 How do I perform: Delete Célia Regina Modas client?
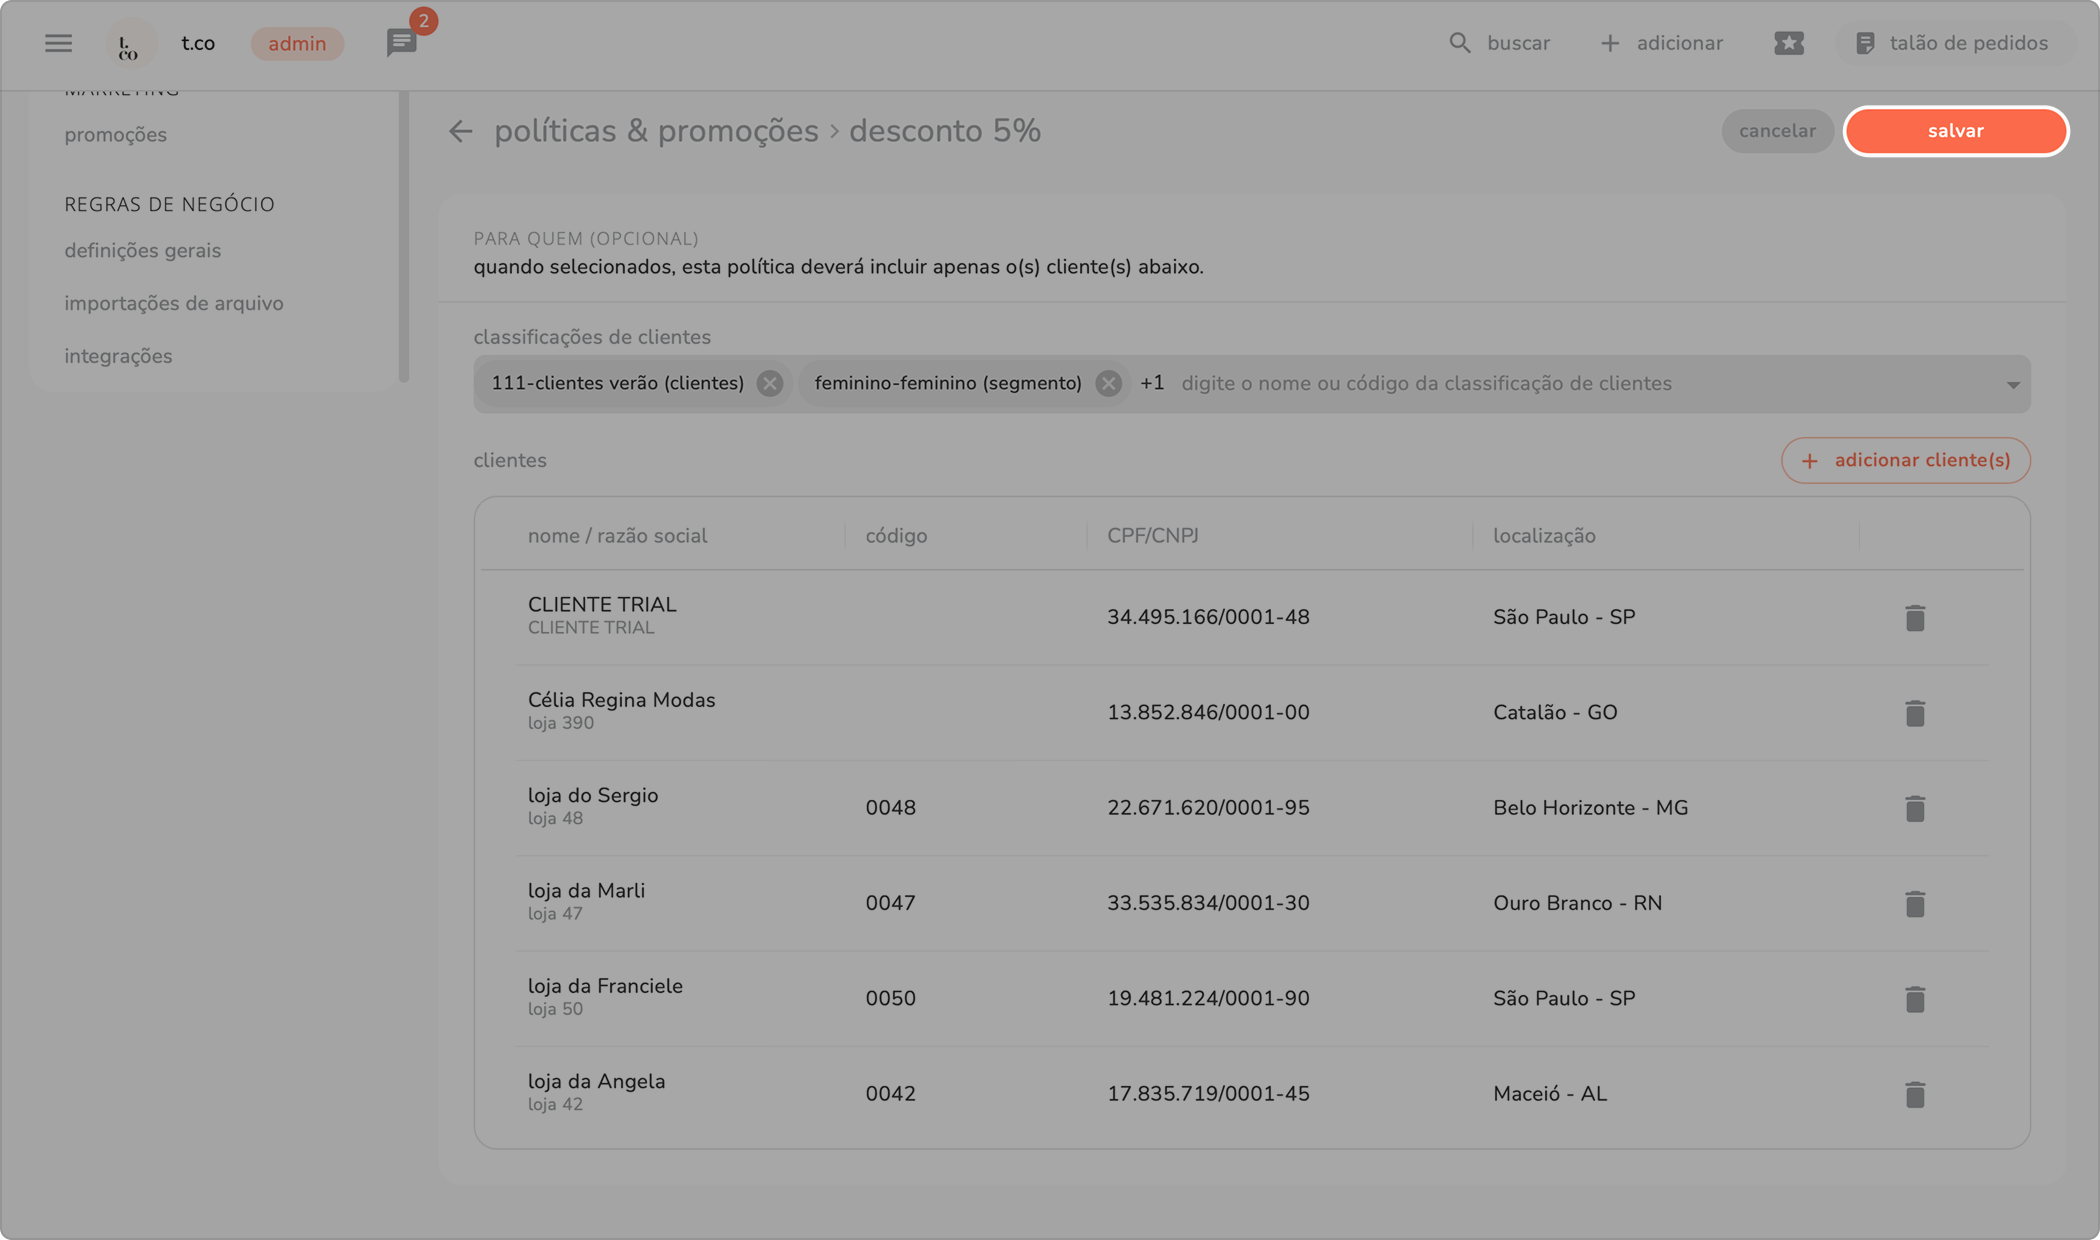(x=1914, y=713)
